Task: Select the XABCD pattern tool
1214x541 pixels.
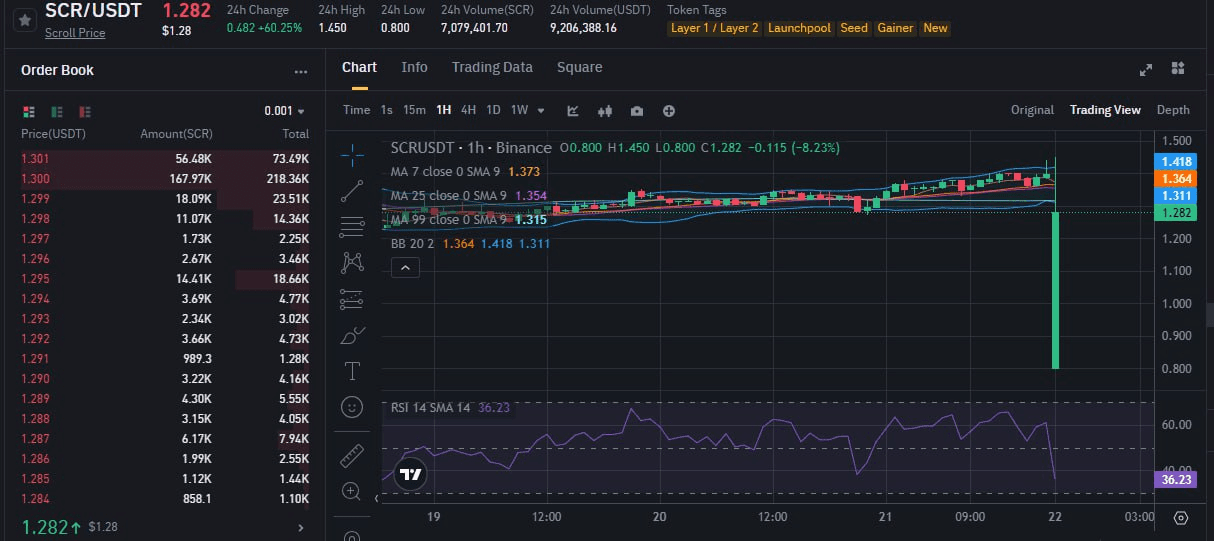Action: tap(352, 262)
